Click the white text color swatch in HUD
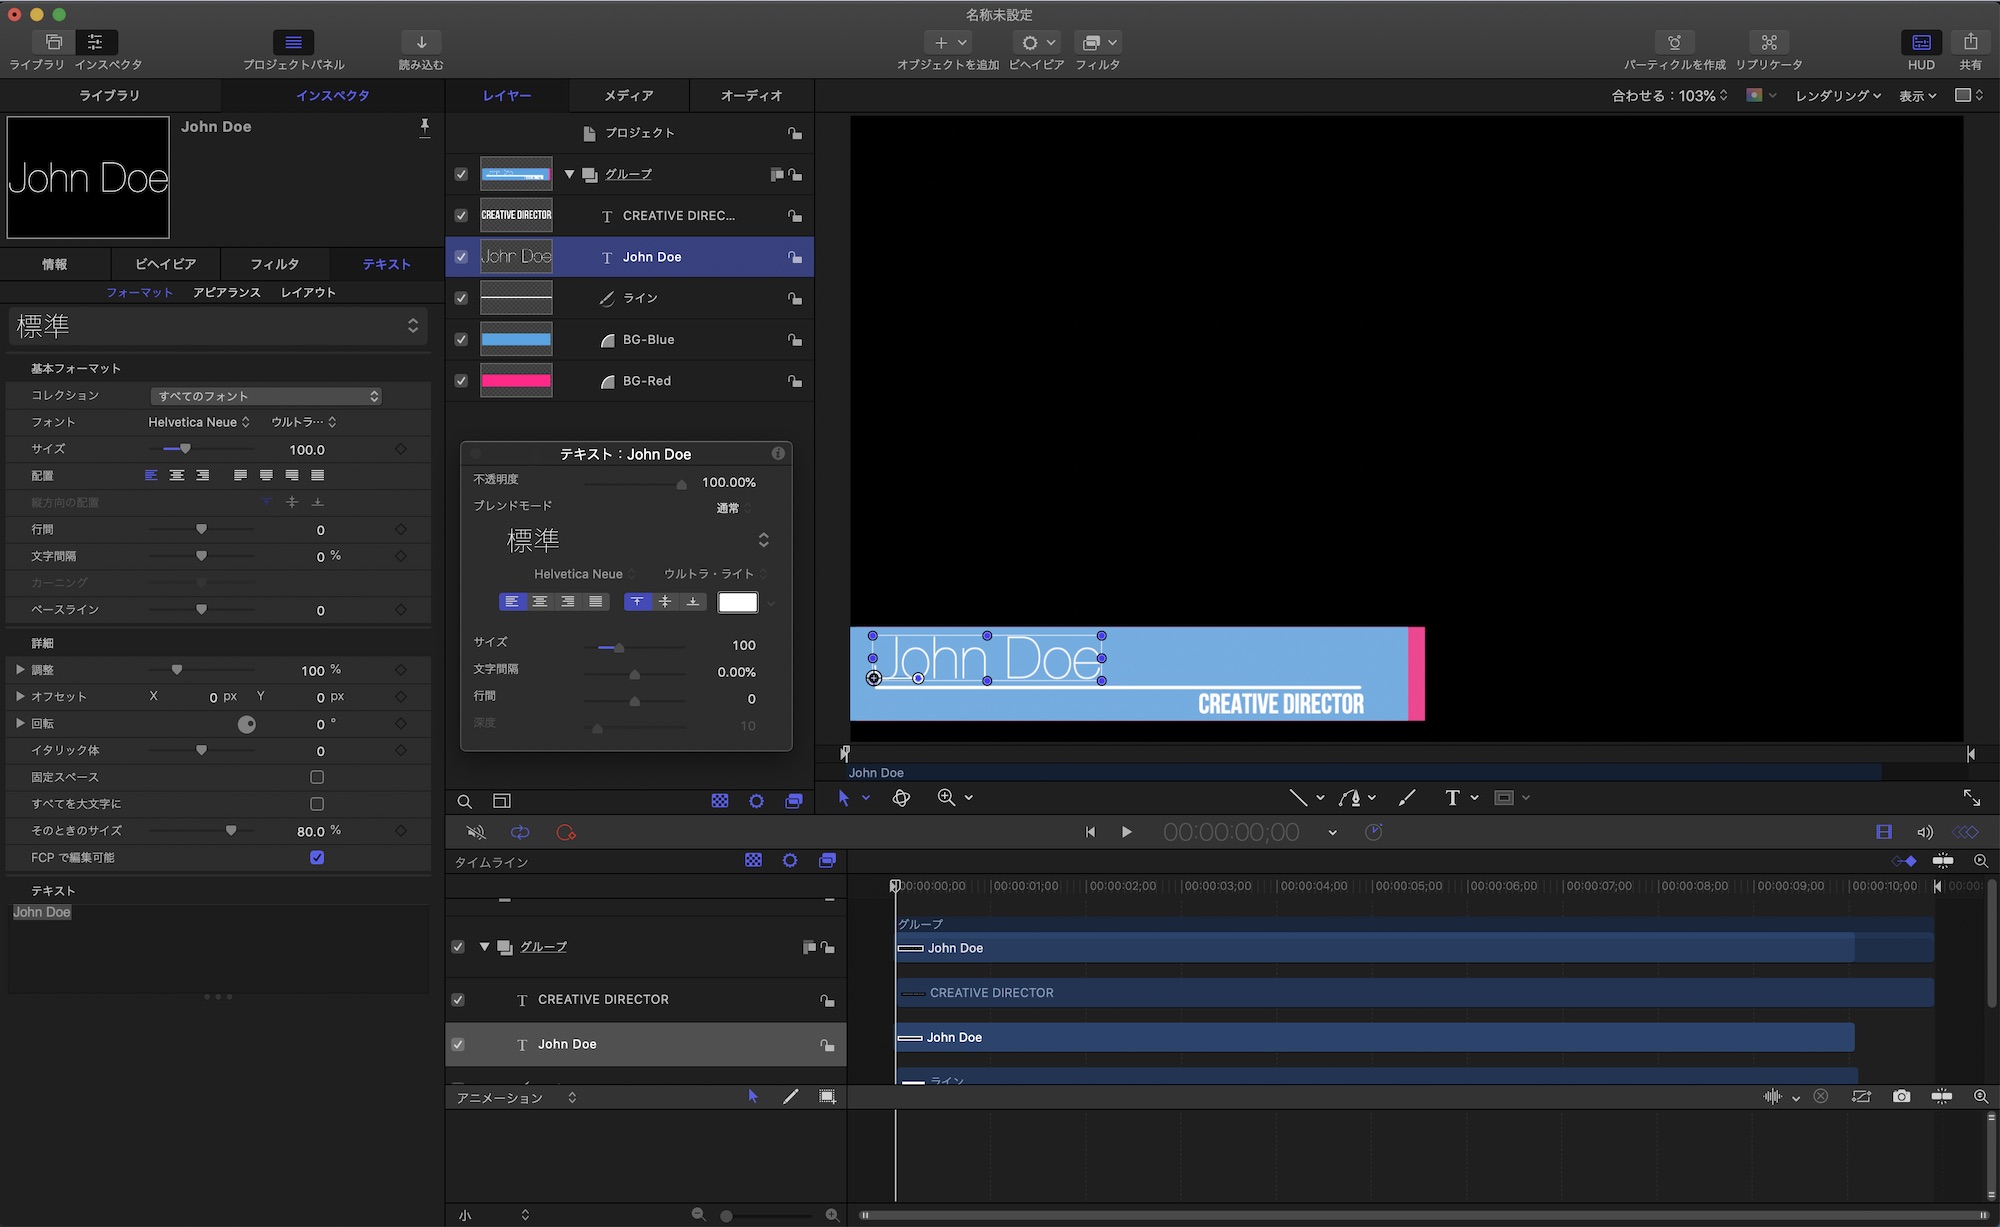This screenshot has height=1227, width=2000. (738, 602)
